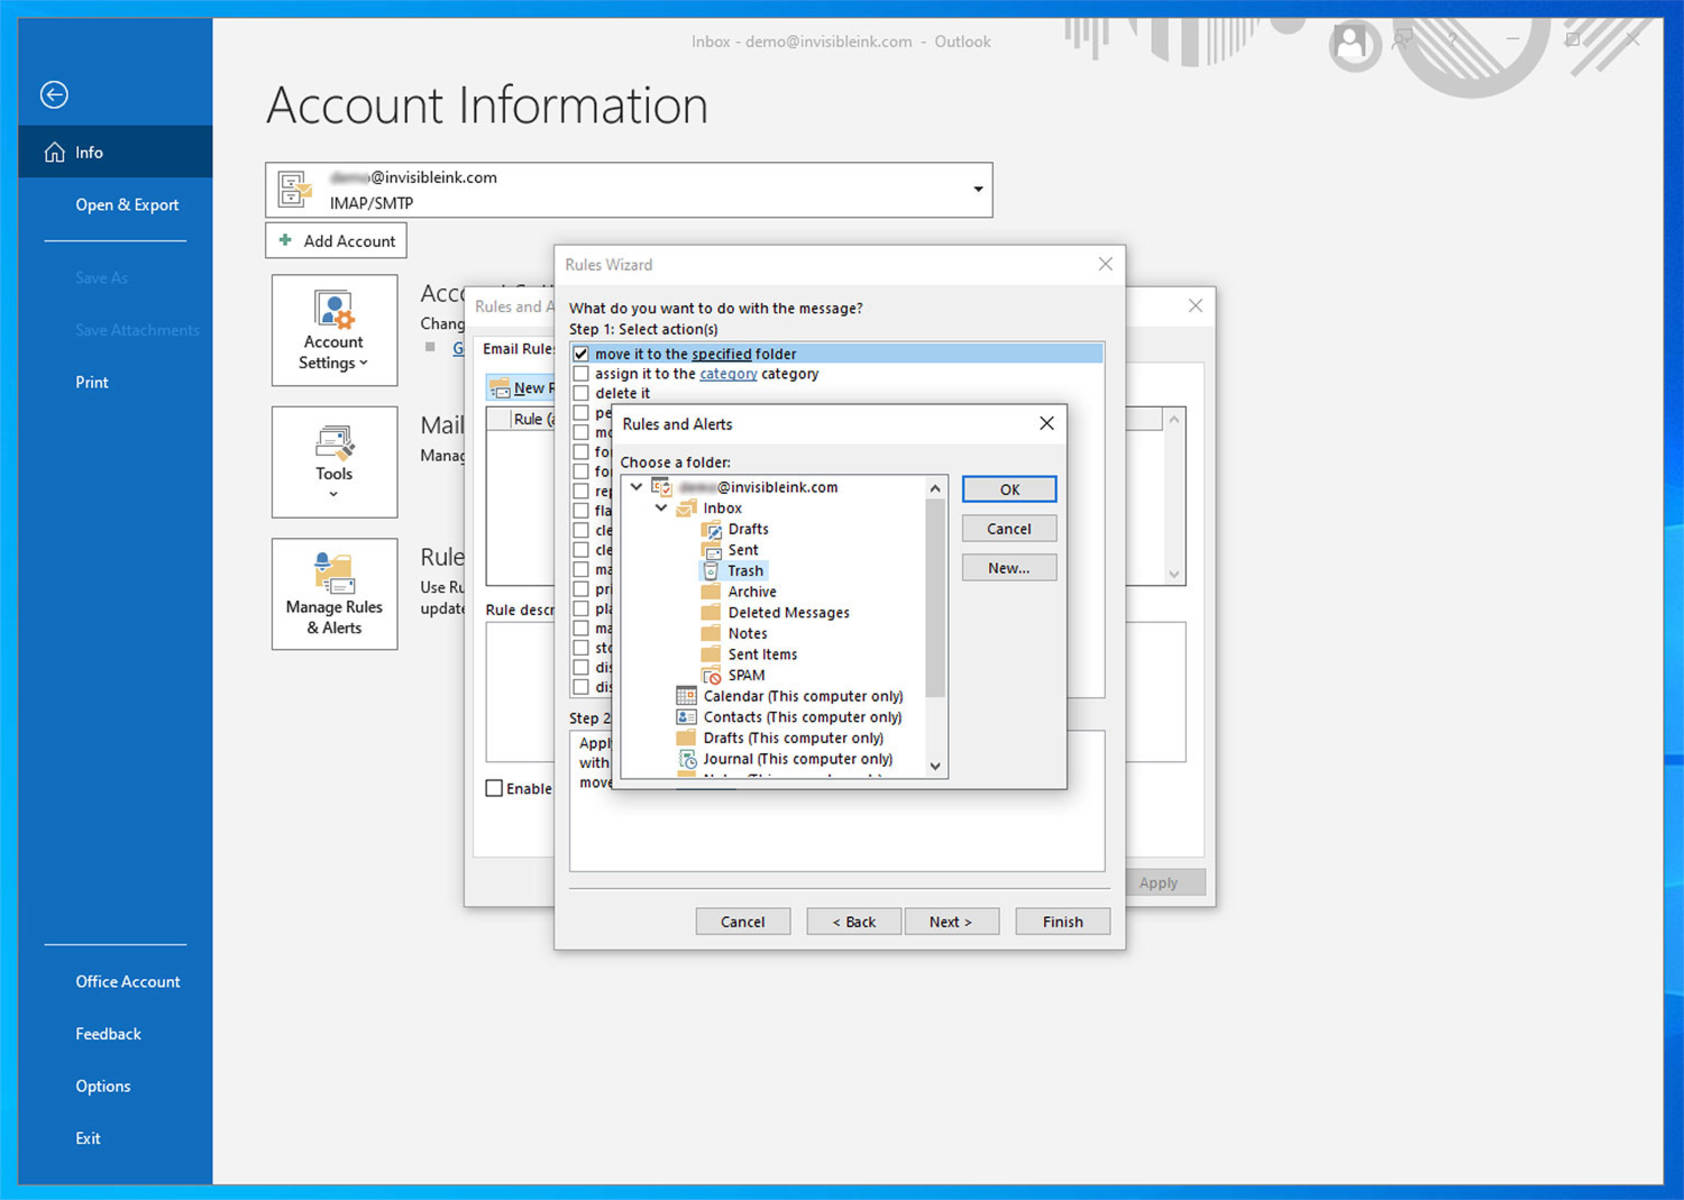The width and height of the screenshot is (1684, 1200).
Task: Toggle the Enable checkbox in Rules and Alerts
Action: [494, 788]
